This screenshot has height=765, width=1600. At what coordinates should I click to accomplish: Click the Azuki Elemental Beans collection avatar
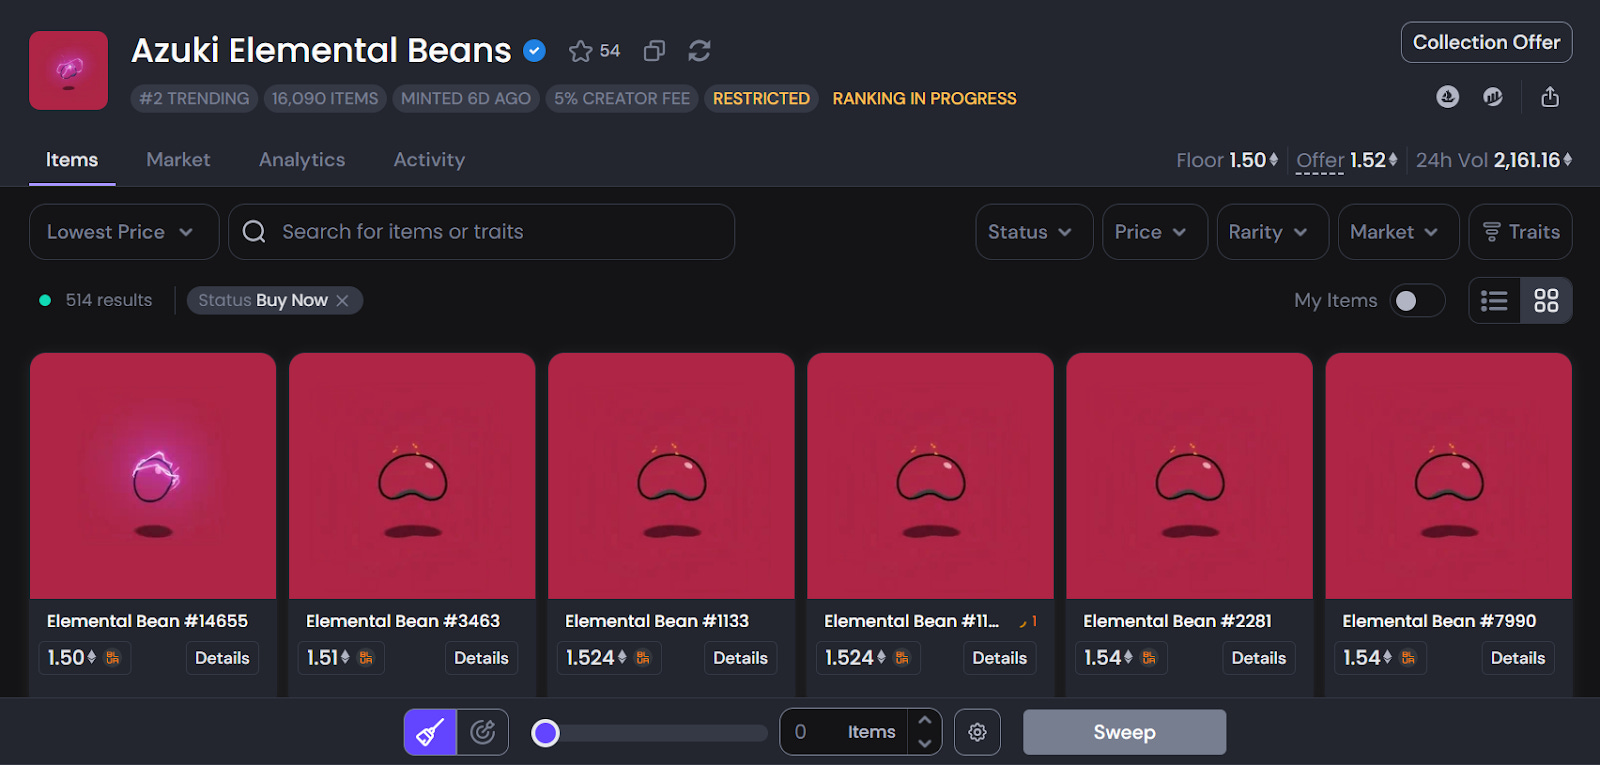point(68,70)
